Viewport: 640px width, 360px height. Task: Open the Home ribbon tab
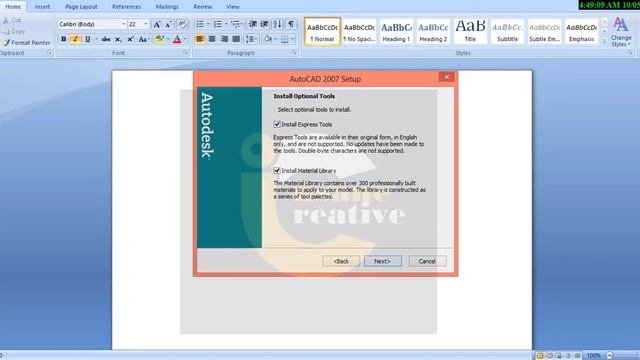(13, 7)
